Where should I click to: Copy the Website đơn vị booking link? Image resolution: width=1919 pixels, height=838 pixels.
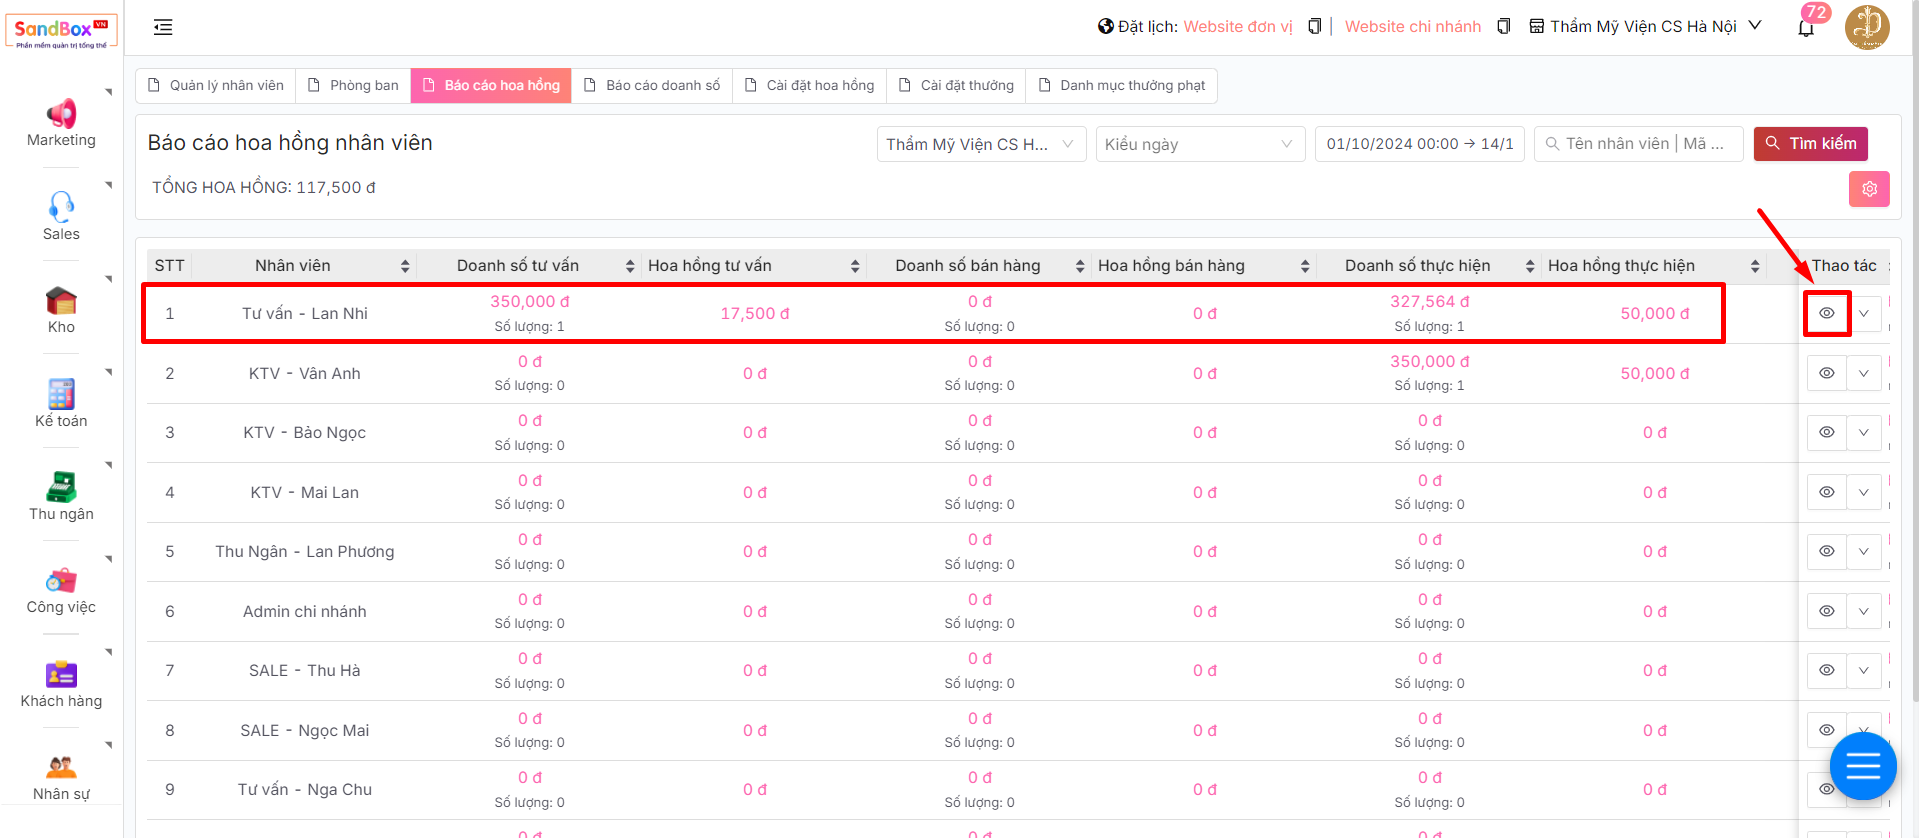1314,27
